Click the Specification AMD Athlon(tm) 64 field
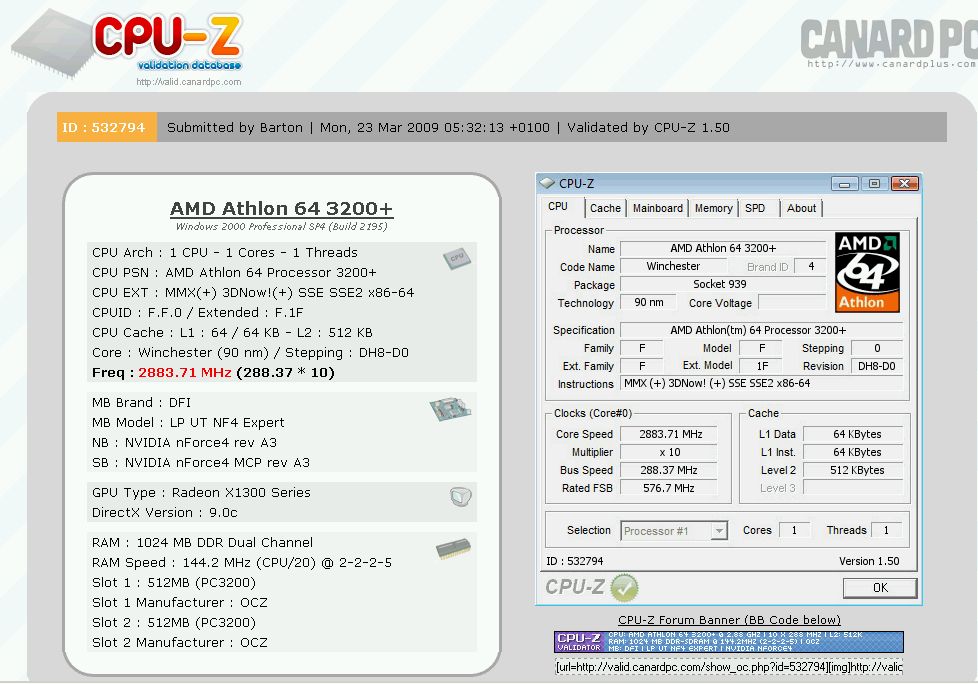The width and height of the screenshot is (978, 684). pos(762,330)
